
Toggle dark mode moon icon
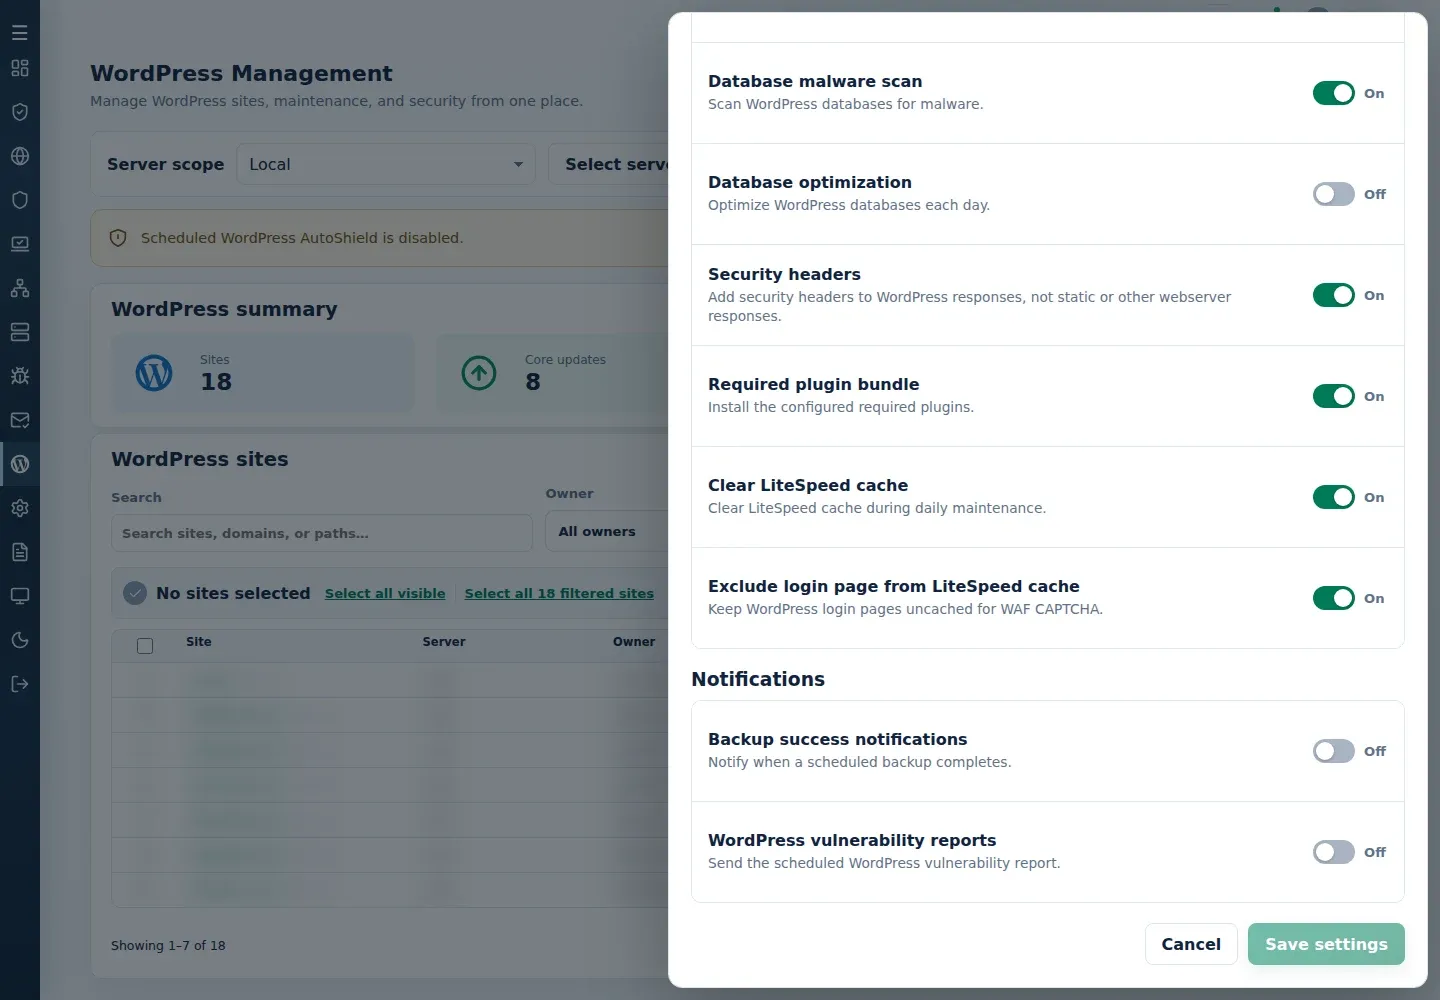tap(20, 640)
